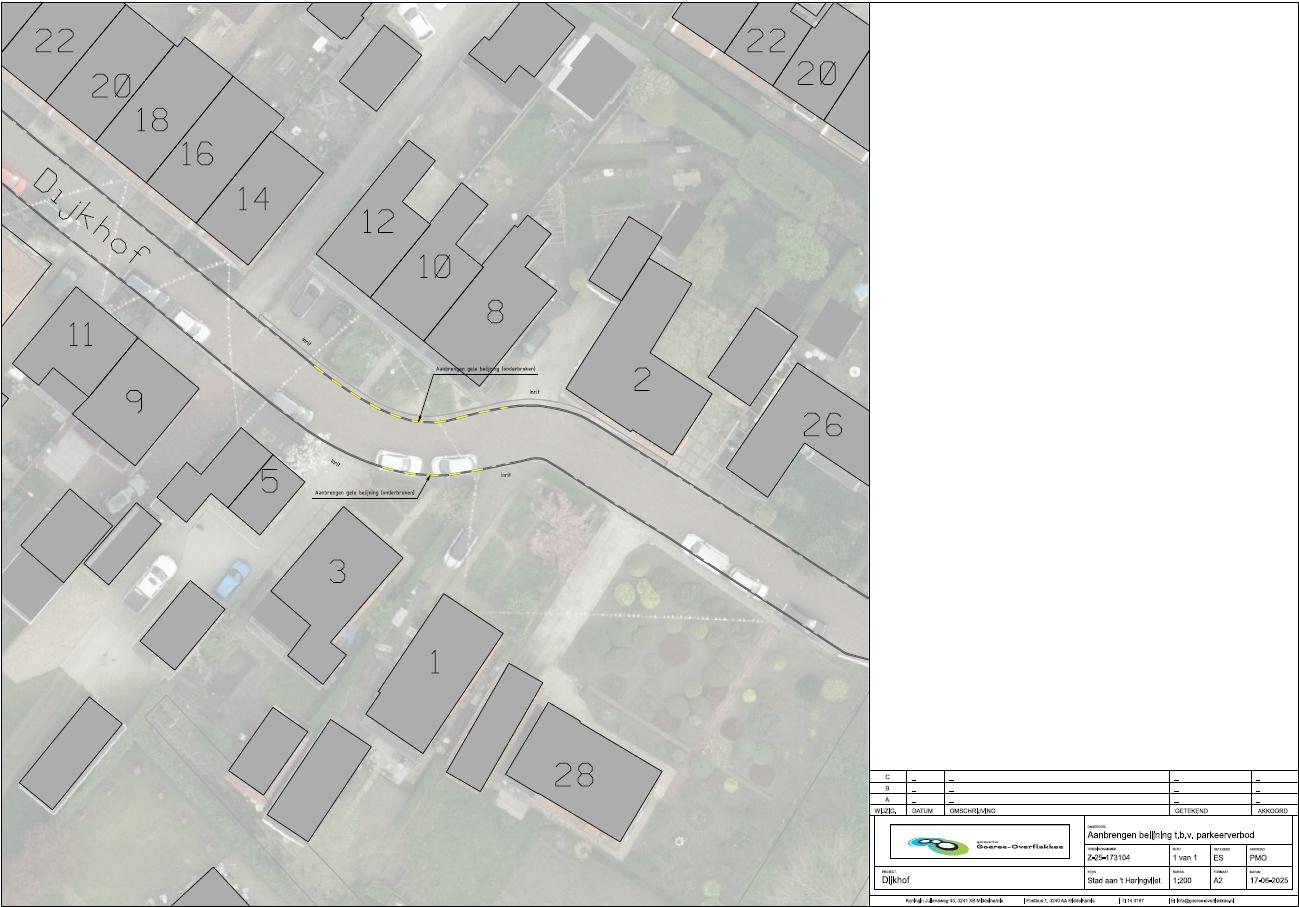Viewport: 1299px width, 907px height.
Task: Click house number 14 on the map
Action: point(254,199)
